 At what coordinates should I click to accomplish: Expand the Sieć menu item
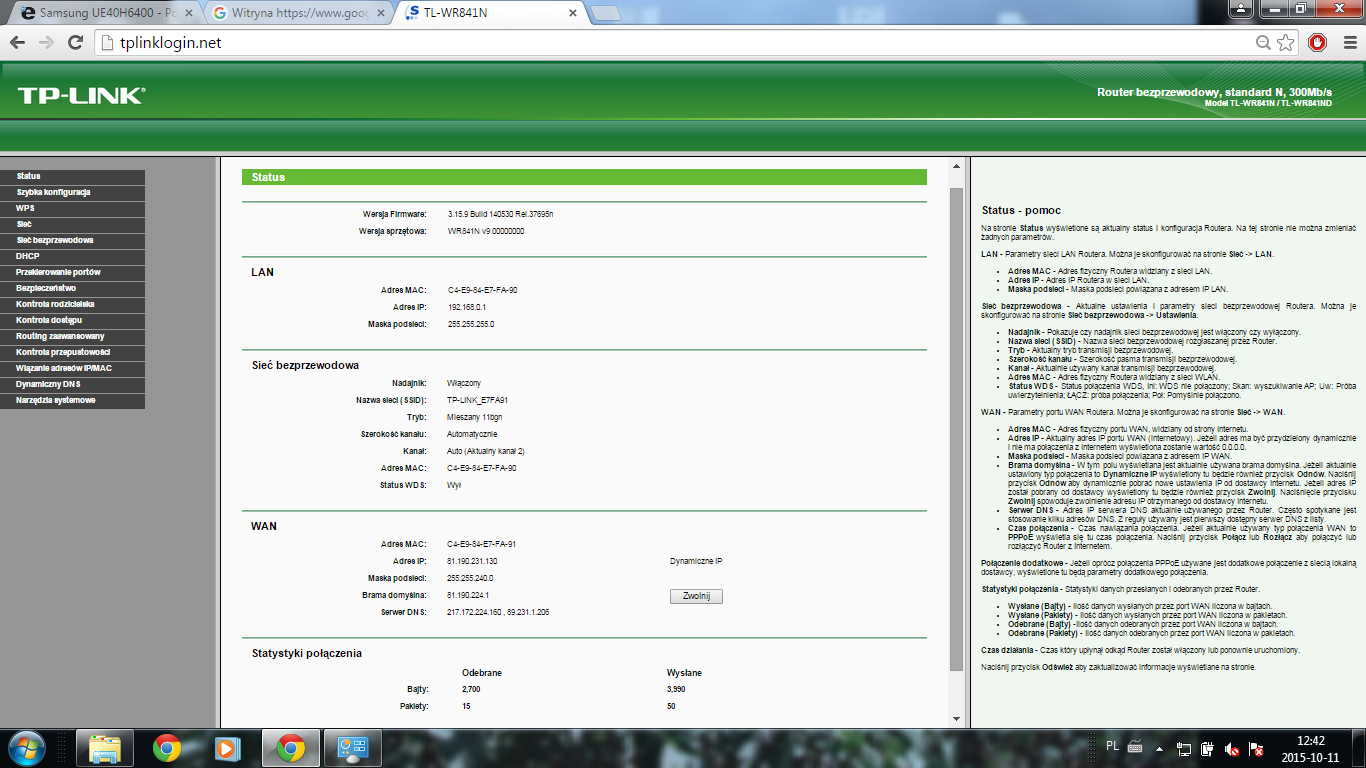click(72, 224)
